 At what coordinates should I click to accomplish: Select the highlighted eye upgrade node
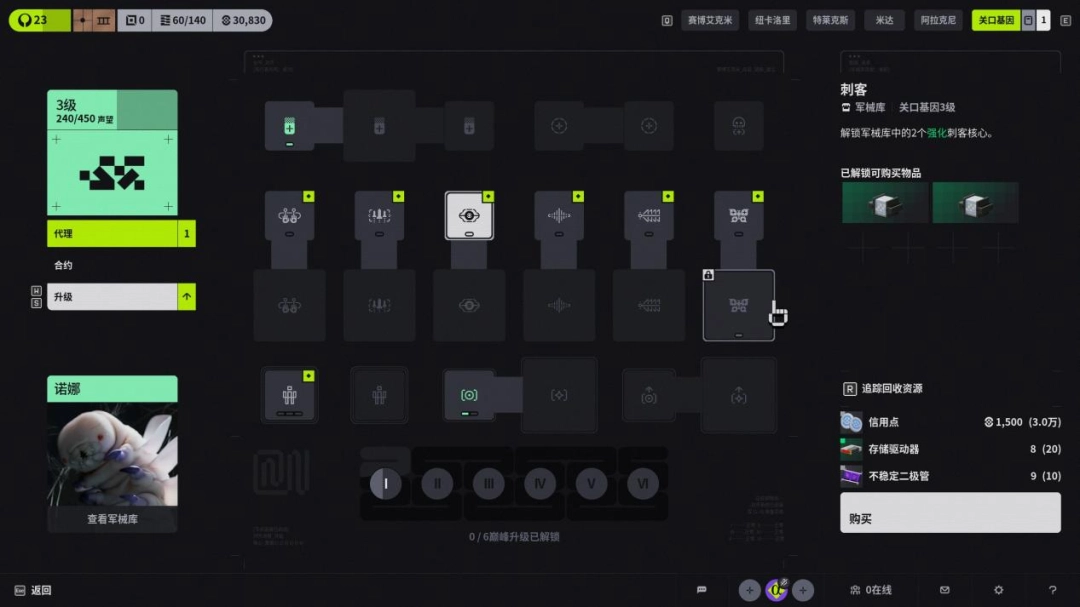pyautogui.click(x=469, y=216)
